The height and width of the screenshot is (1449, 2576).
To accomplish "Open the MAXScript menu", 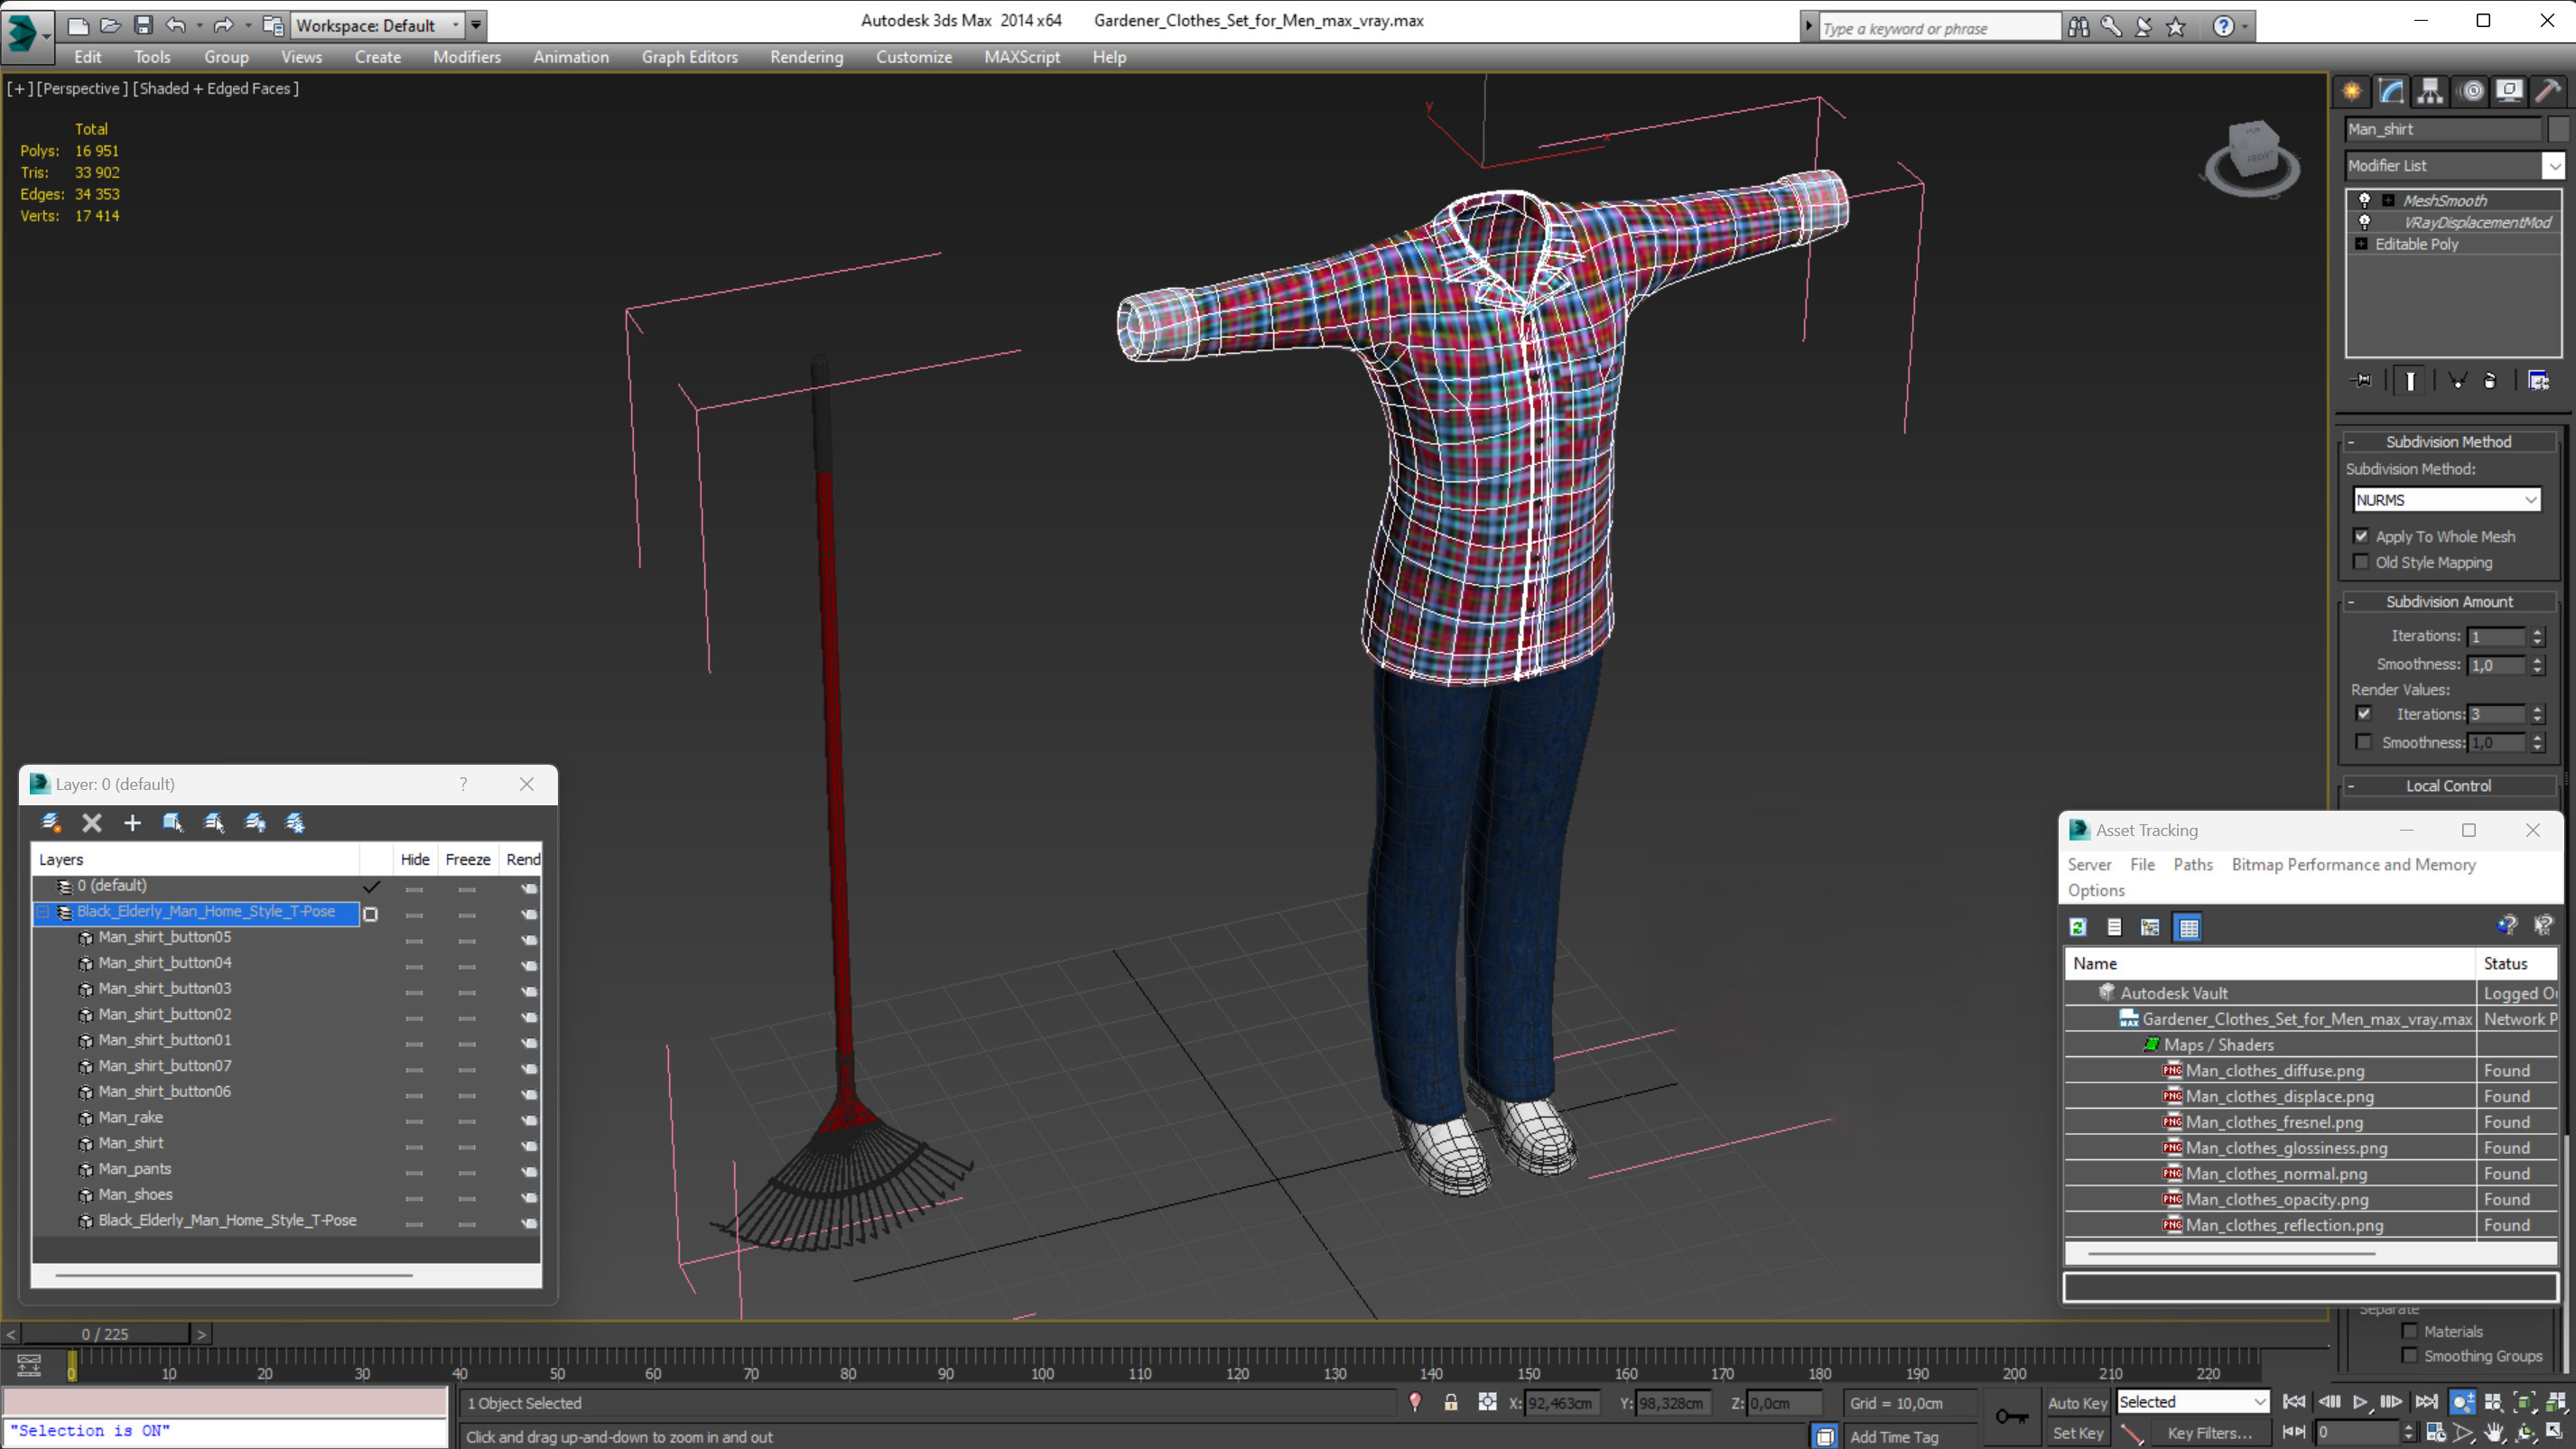I will [1022, 57].
